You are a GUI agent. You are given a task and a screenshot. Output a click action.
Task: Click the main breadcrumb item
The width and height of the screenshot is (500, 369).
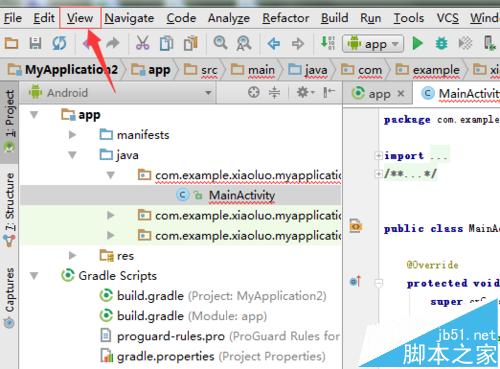253,70
